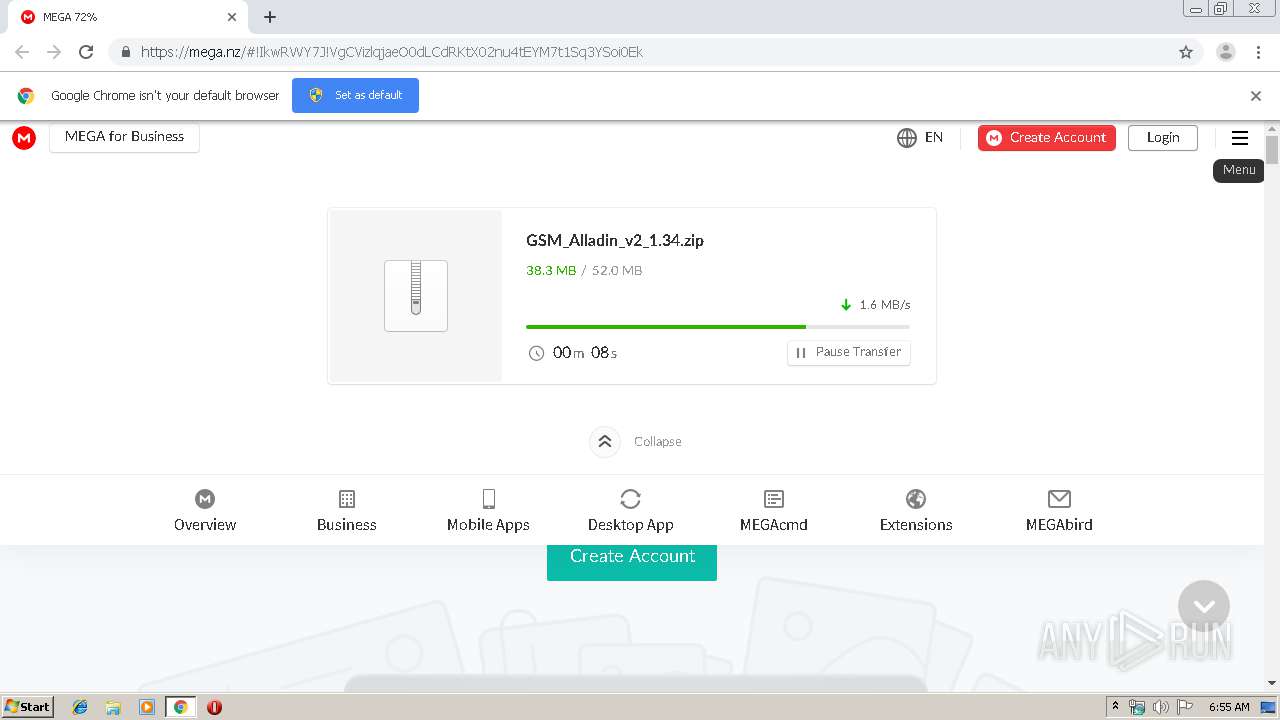Open the Windows Start menu
The image size is (1280, 720).
click(28, 706)
